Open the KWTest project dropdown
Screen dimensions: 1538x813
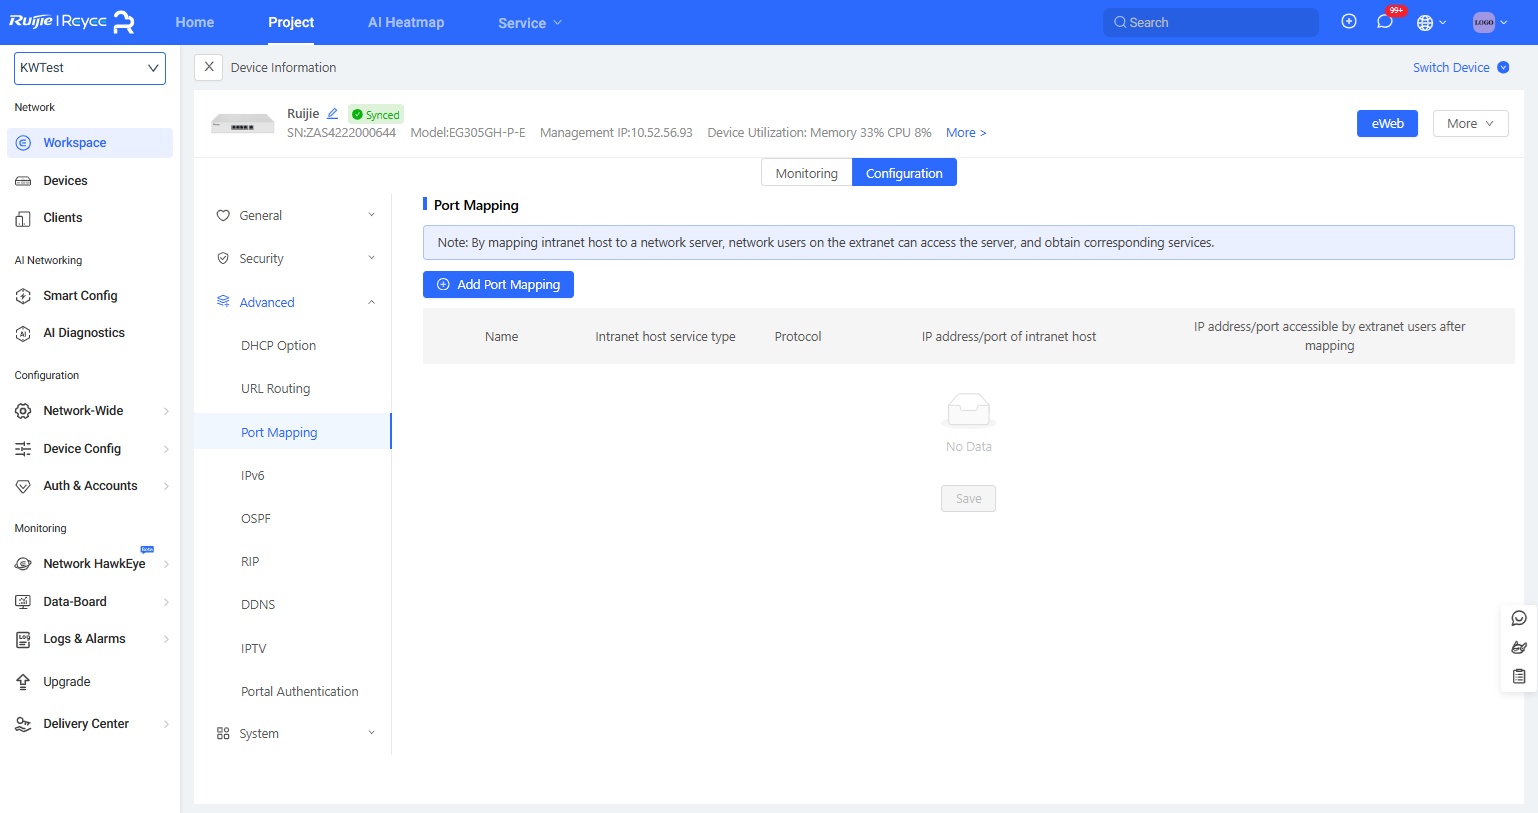click(x=90, y=68)
